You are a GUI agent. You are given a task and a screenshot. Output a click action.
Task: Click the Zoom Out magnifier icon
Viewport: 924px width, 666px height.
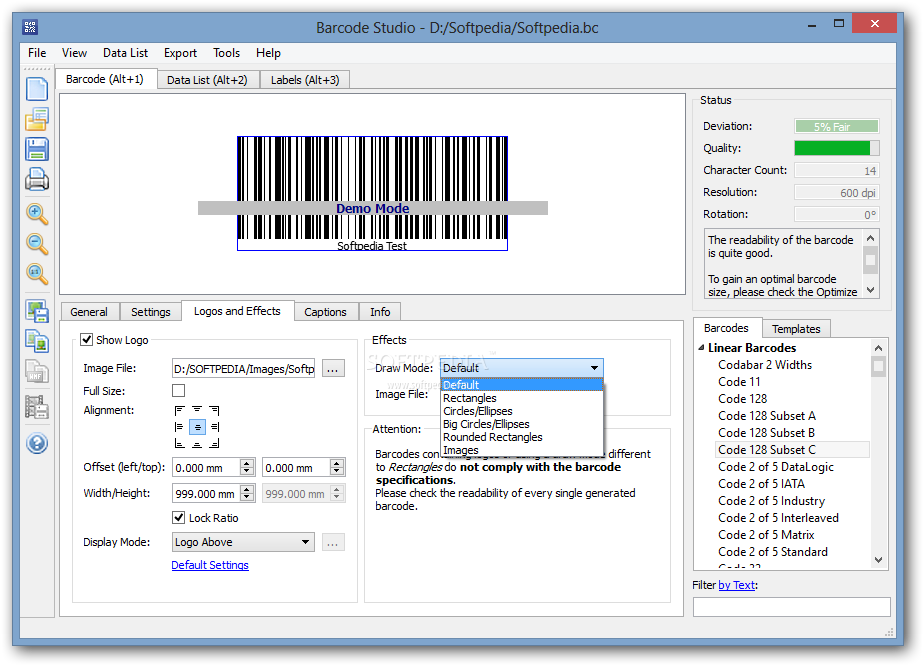pos(37,243)
